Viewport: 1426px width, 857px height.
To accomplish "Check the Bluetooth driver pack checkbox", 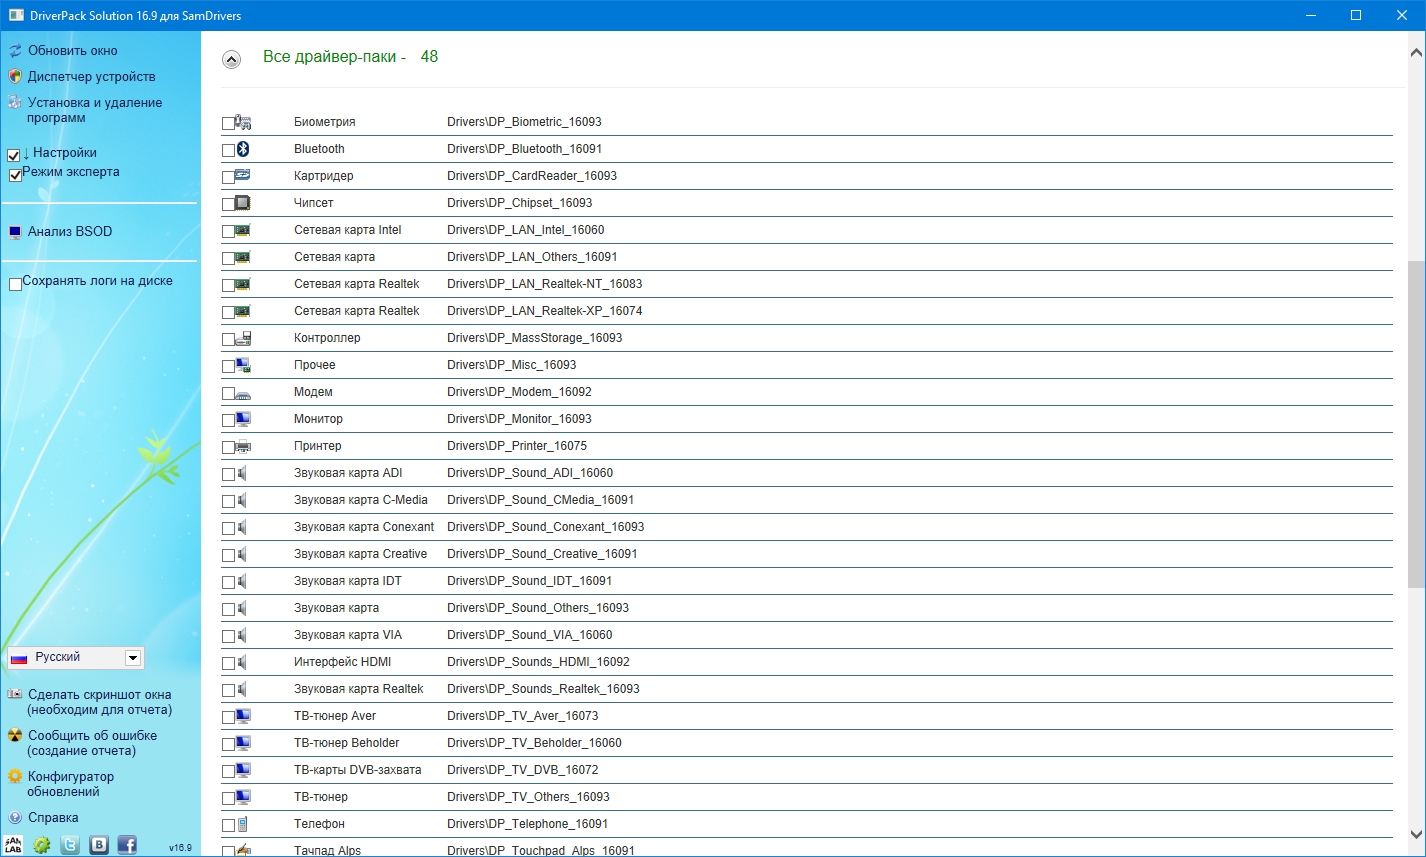I will pyautogui.click(x=228, y=150).
